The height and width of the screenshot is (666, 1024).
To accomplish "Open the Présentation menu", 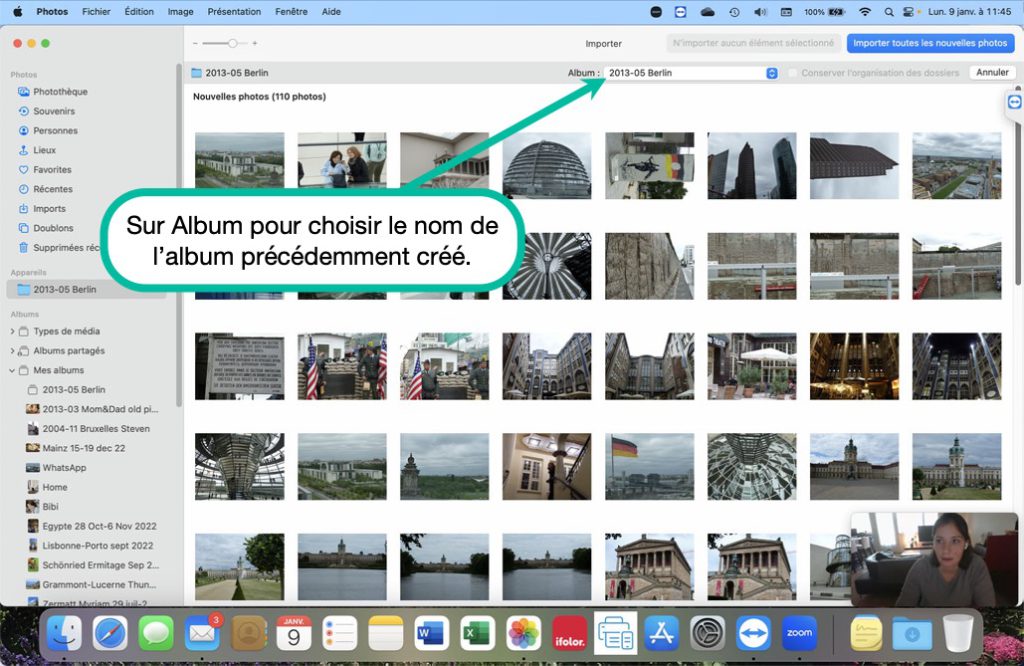I will 234,12.
